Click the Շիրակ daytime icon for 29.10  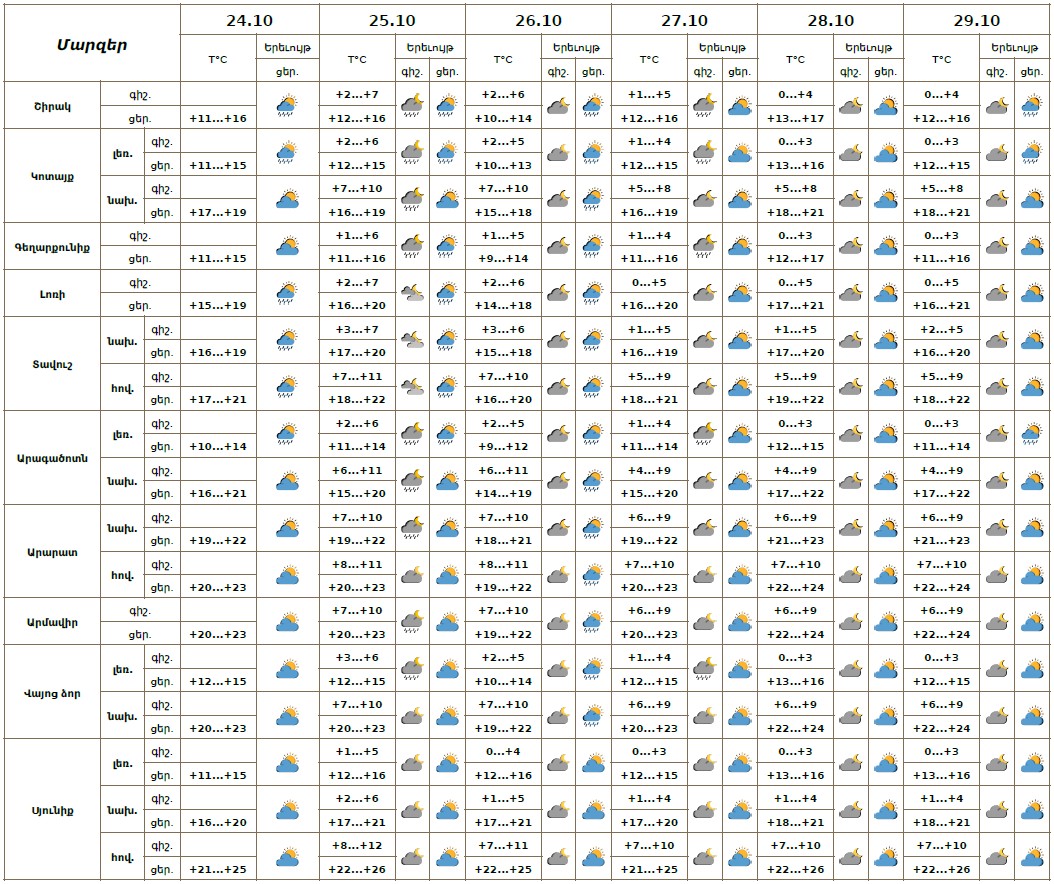(x=1031, y=105)
